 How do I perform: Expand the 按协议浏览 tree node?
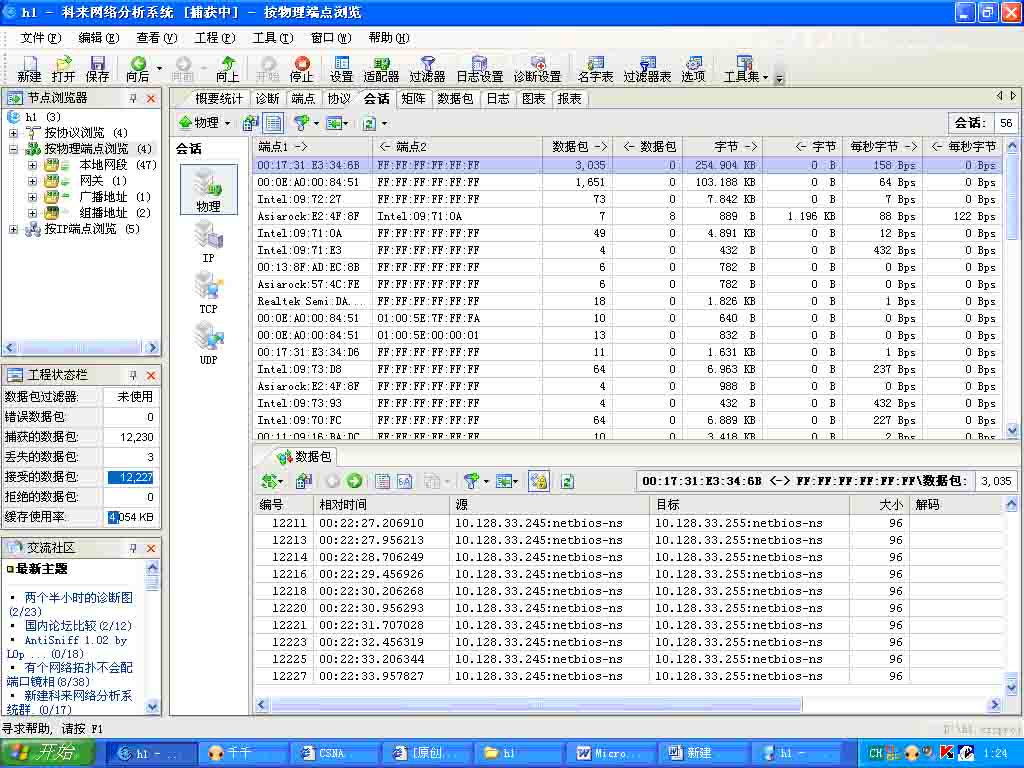[x=14, y=132]
